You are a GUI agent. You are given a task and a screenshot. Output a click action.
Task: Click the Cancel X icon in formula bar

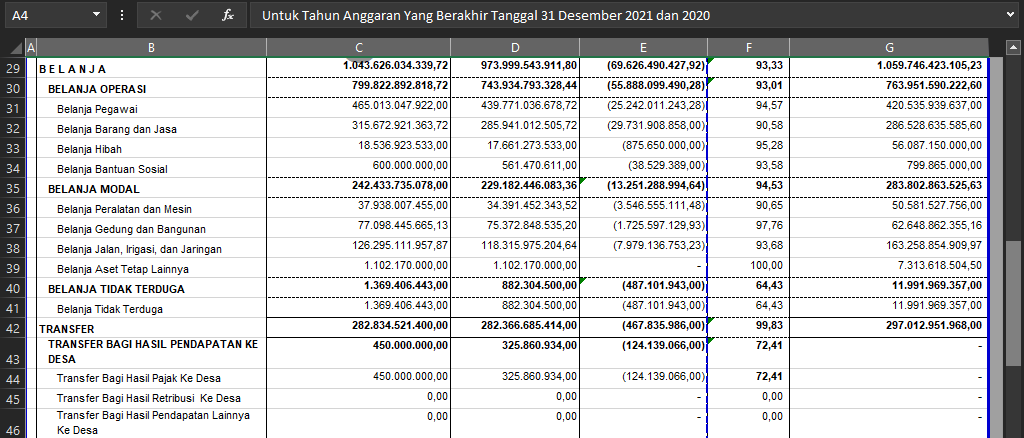(155, 16)
